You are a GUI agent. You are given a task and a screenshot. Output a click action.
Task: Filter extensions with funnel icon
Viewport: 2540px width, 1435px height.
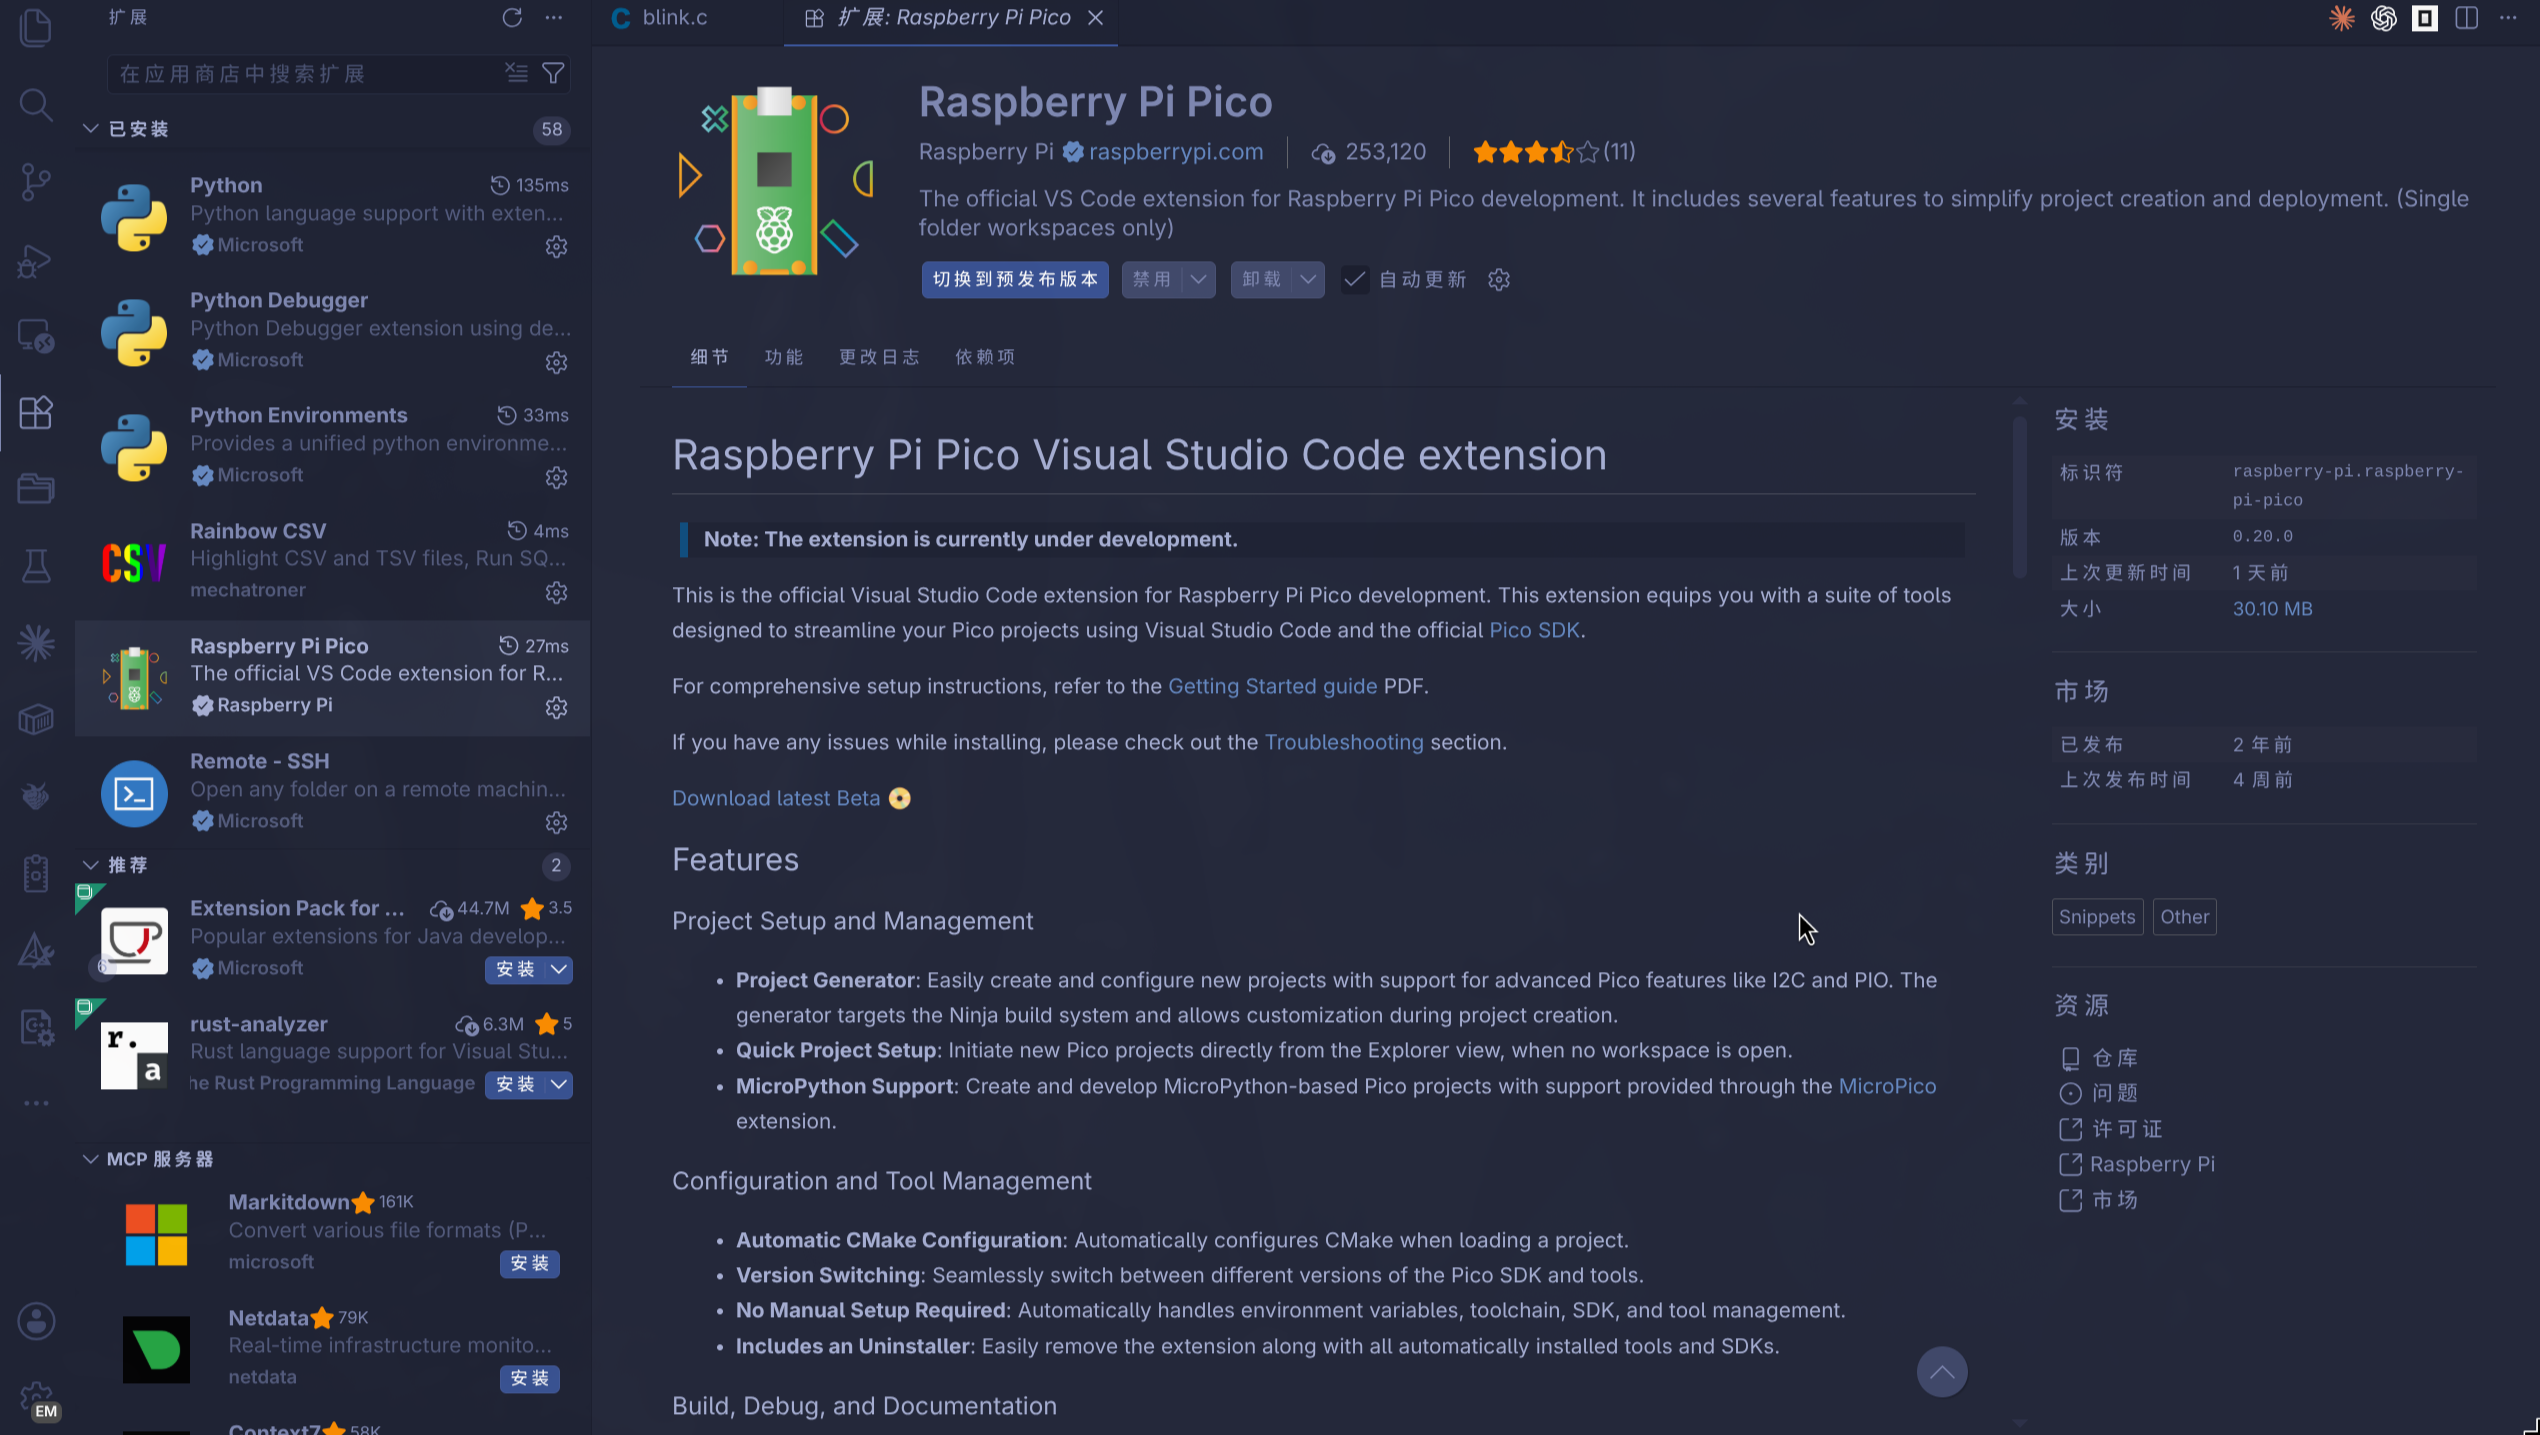coord(553,73)
